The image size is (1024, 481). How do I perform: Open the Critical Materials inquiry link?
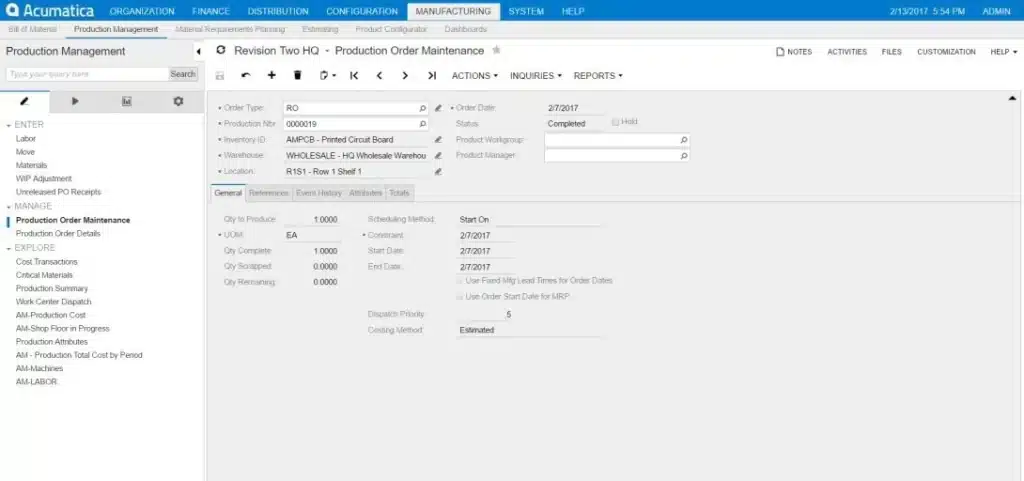(x=44, y=275)
